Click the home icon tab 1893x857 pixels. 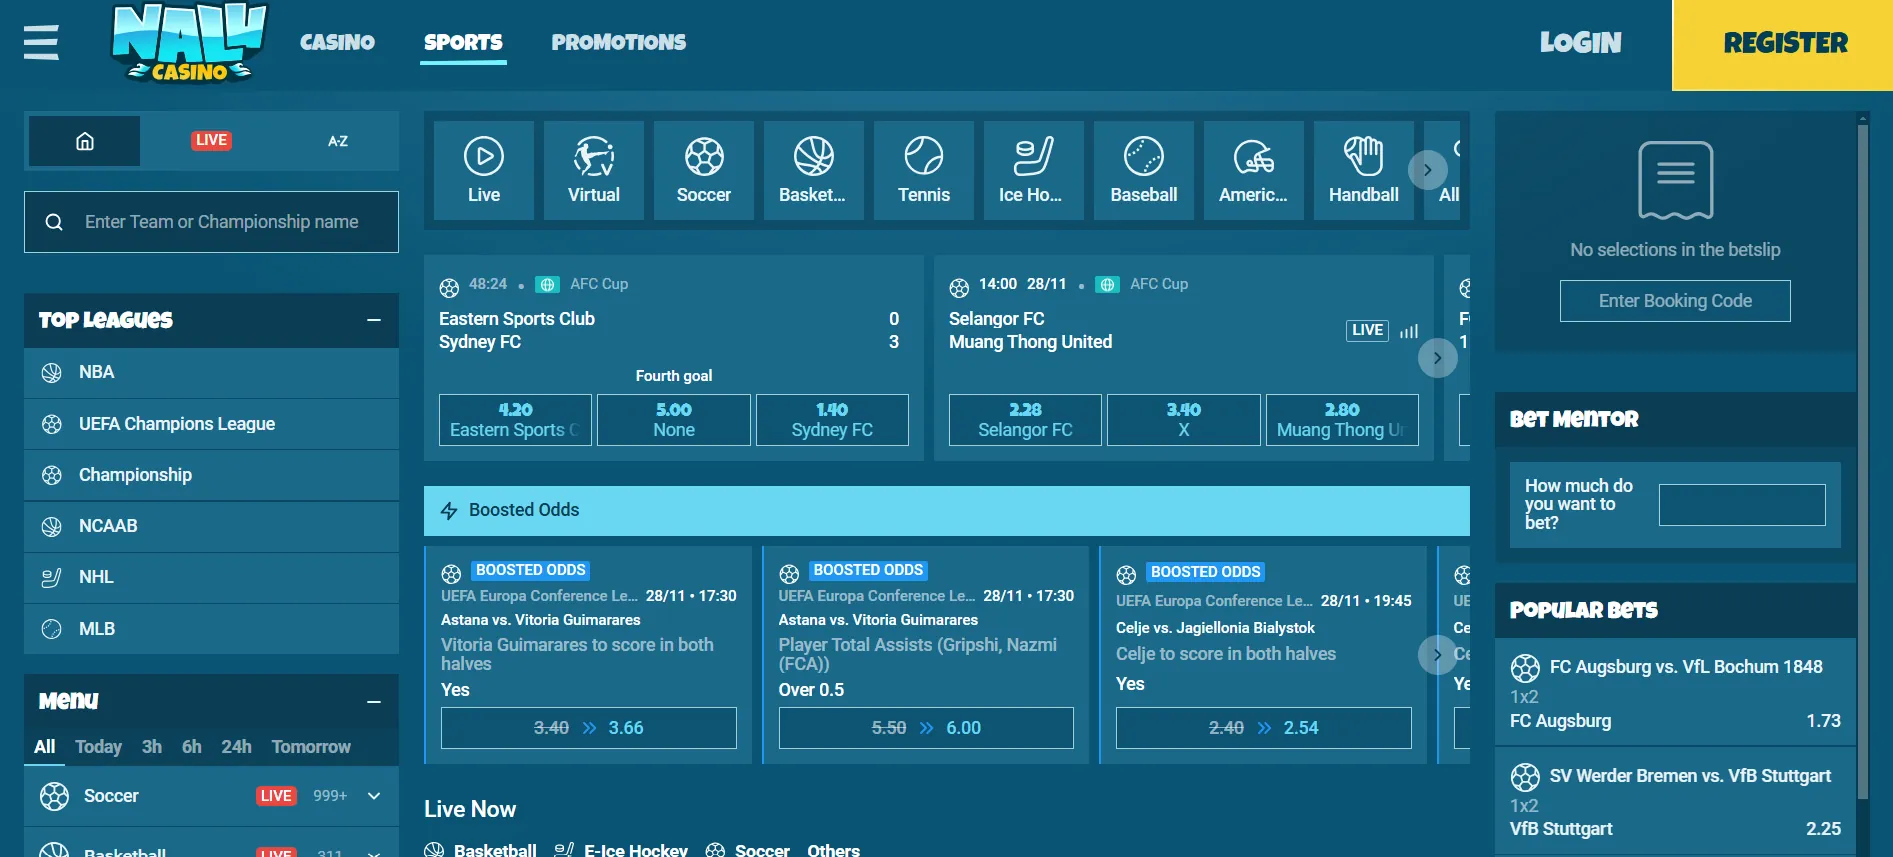coord(85,141)
